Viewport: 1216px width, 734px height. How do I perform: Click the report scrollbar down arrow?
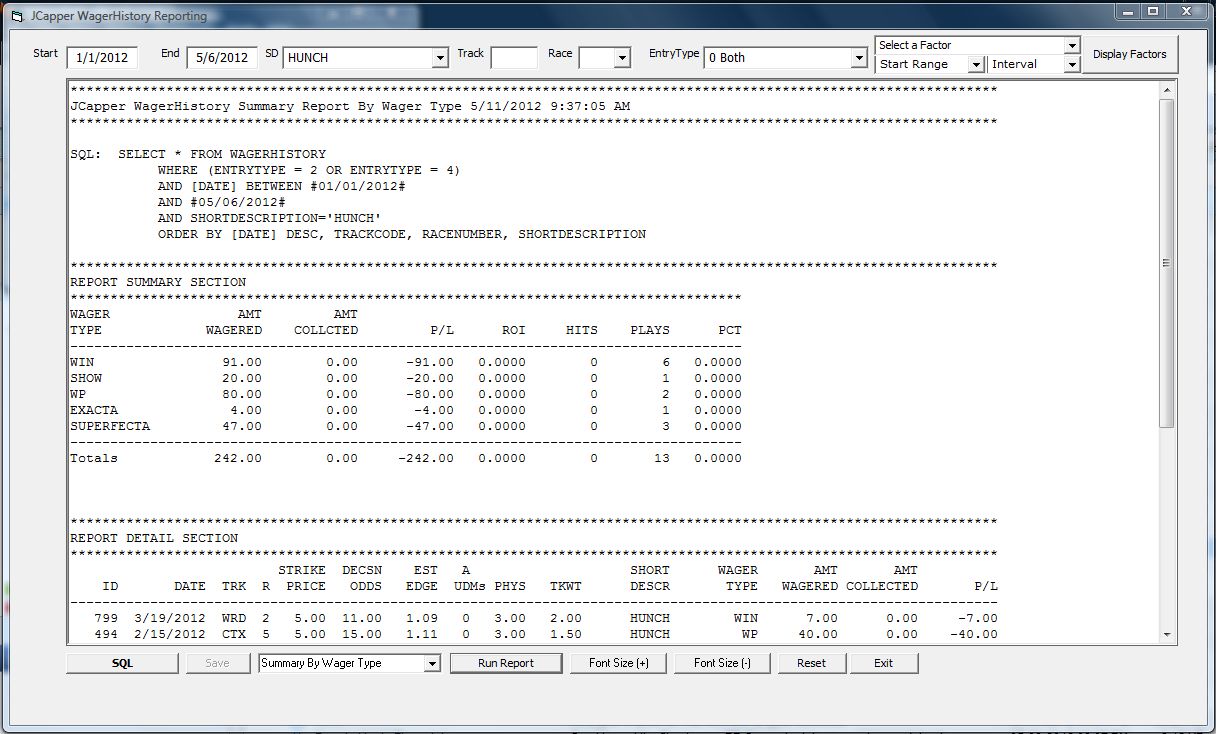[1166, 634]
